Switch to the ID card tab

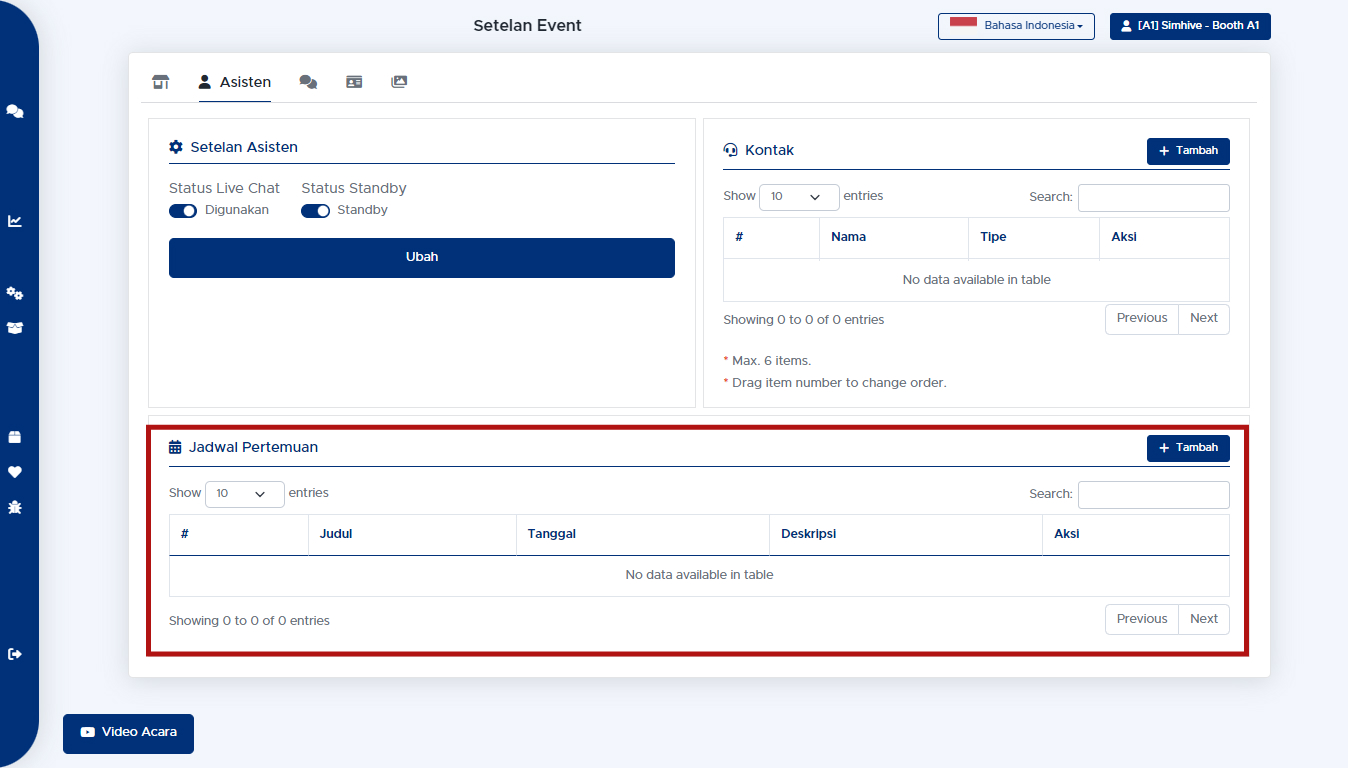coord(354,82)
